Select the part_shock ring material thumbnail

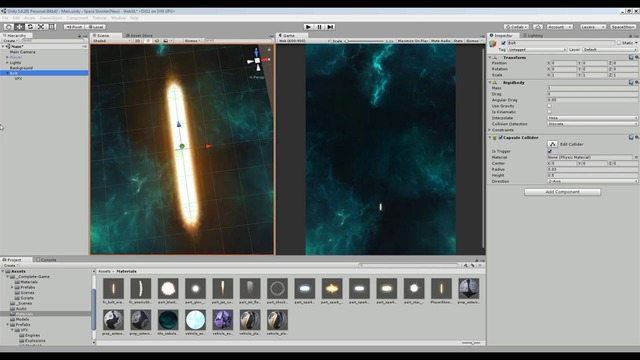[x=277, y=289]
